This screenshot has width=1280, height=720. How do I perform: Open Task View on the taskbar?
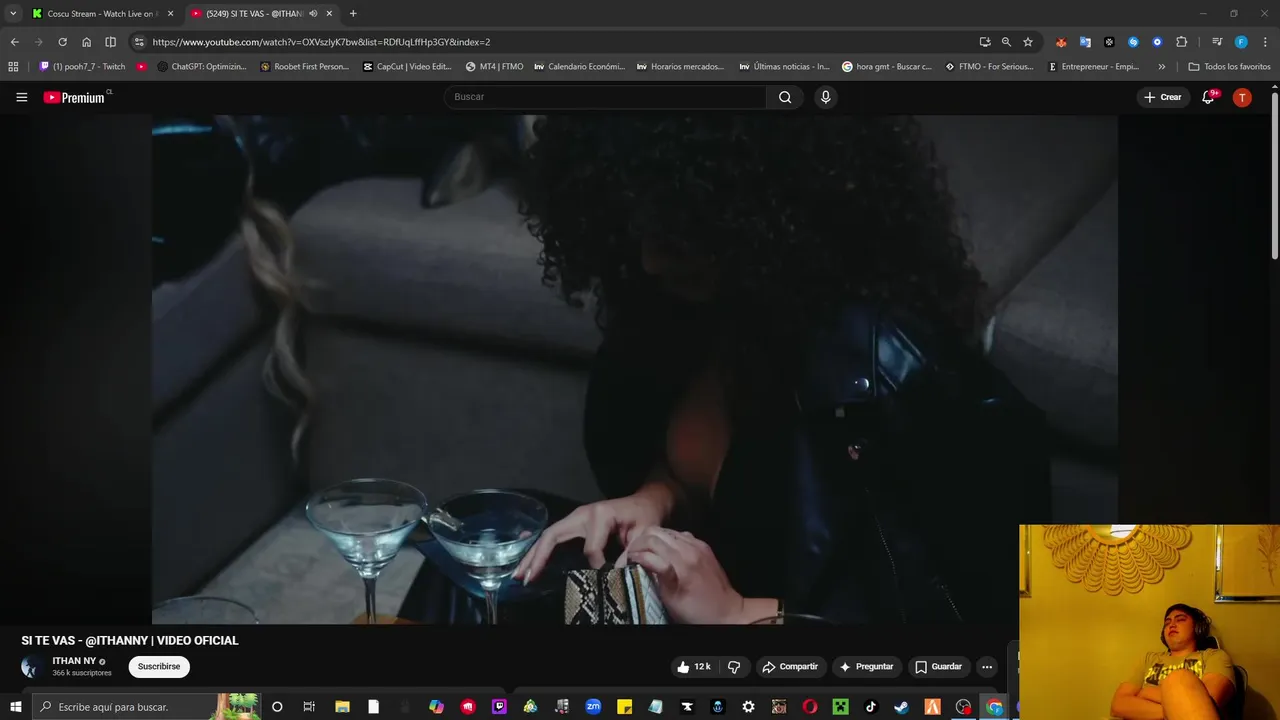point(309,707)
